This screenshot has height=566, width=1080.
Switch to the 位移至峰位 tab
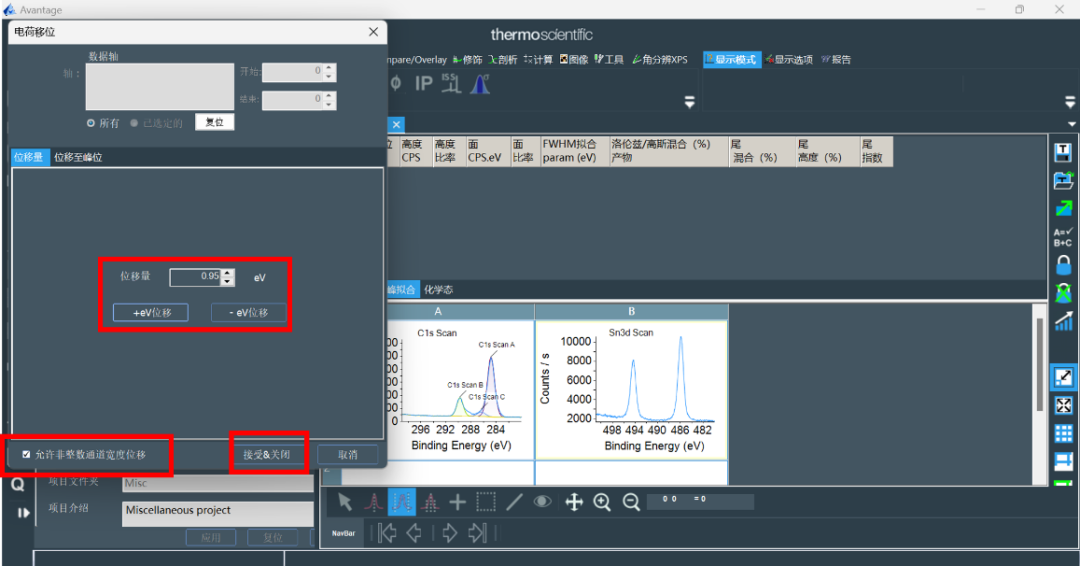(78, 157)
